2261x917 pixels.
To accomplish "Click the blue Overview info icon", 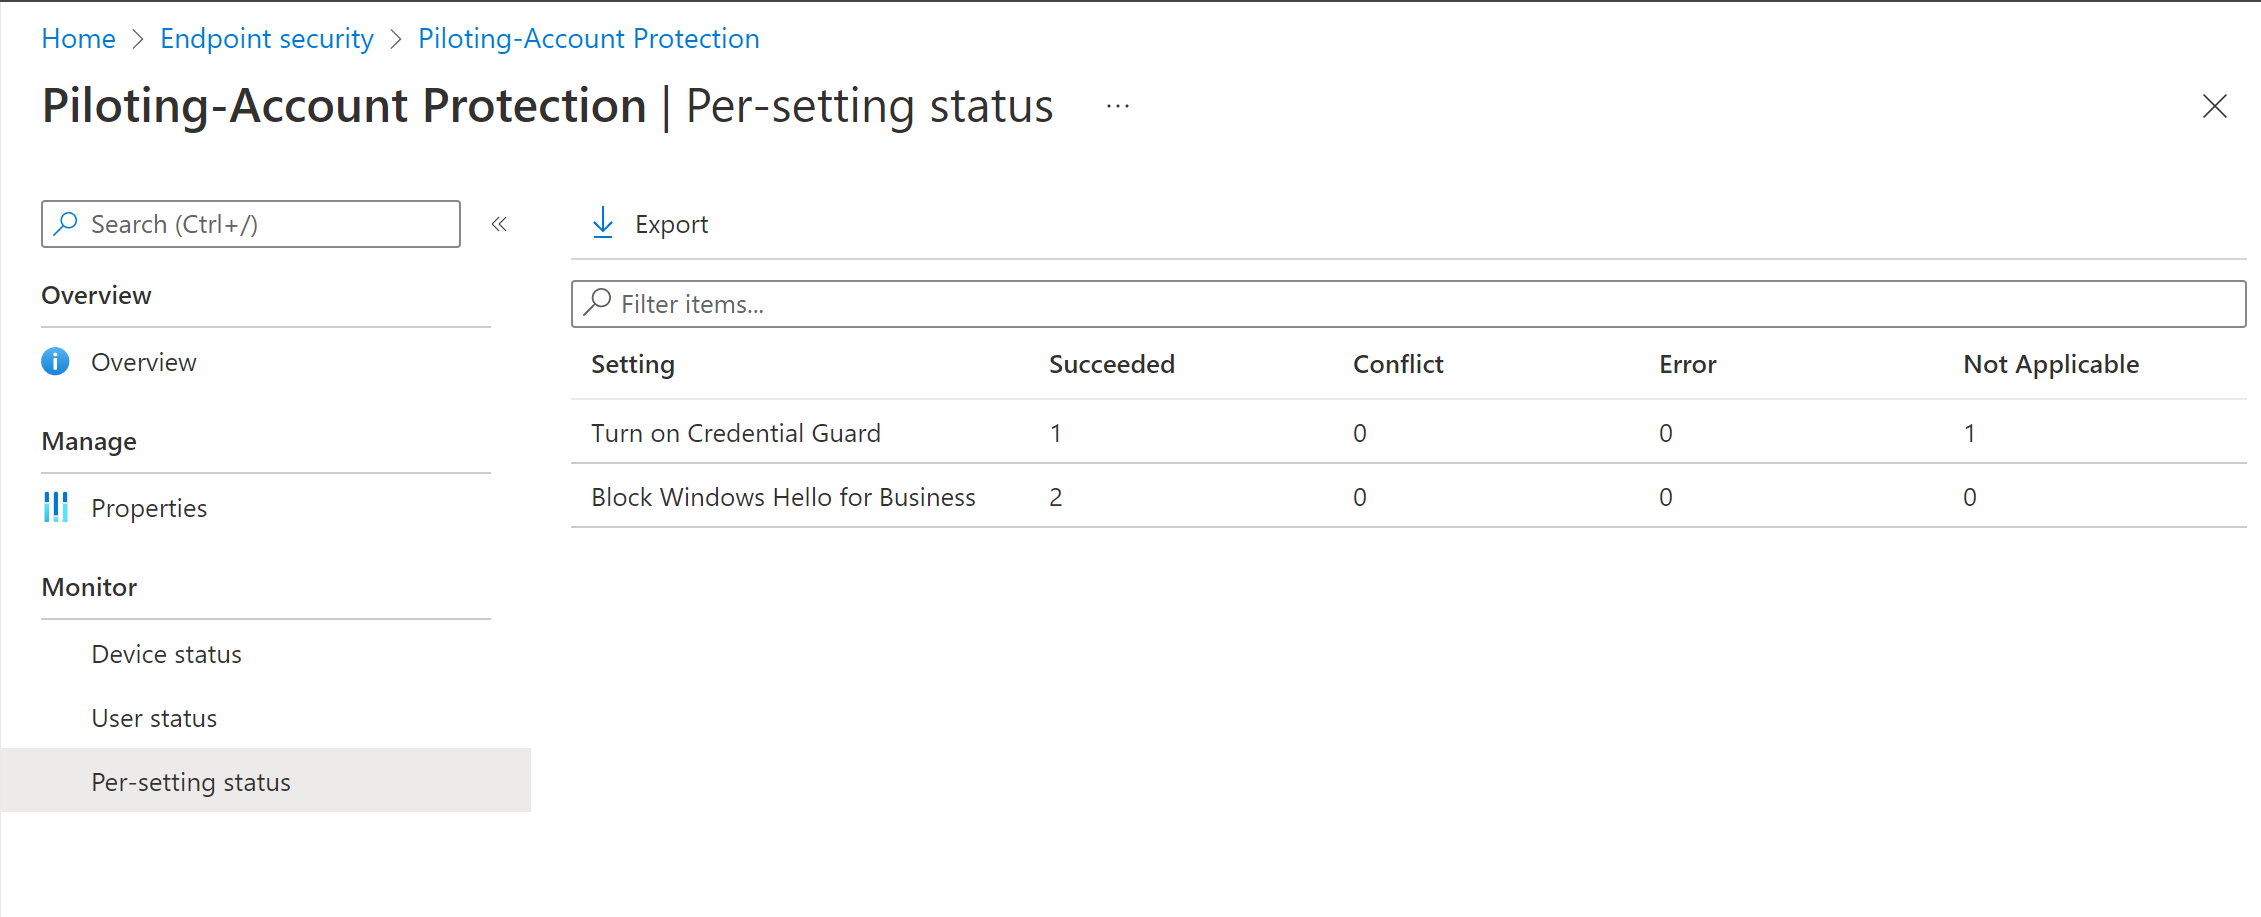I will pos(56,362).
